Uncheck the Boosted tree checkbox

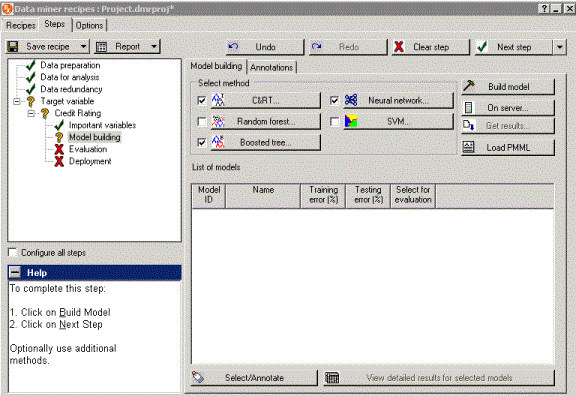[202, 142]
